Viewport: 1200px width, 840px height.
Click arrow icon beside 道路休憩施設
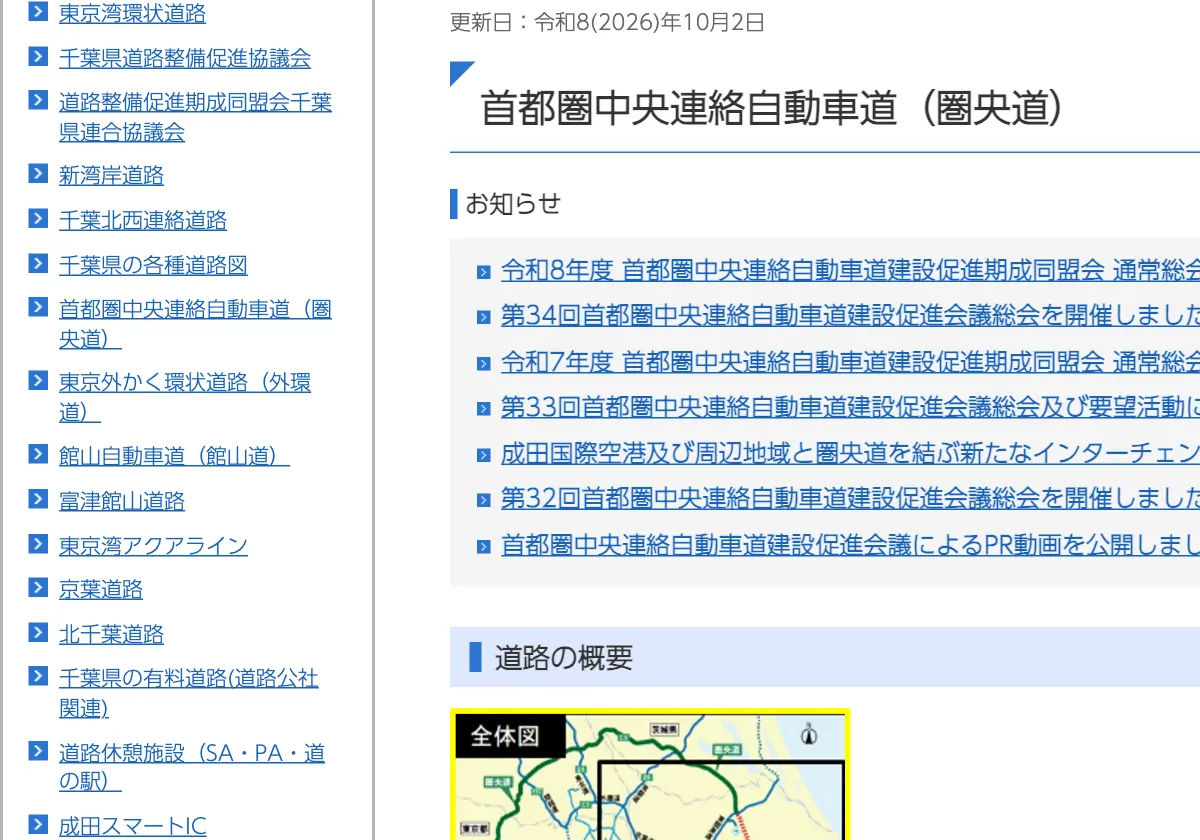[38, 750]
